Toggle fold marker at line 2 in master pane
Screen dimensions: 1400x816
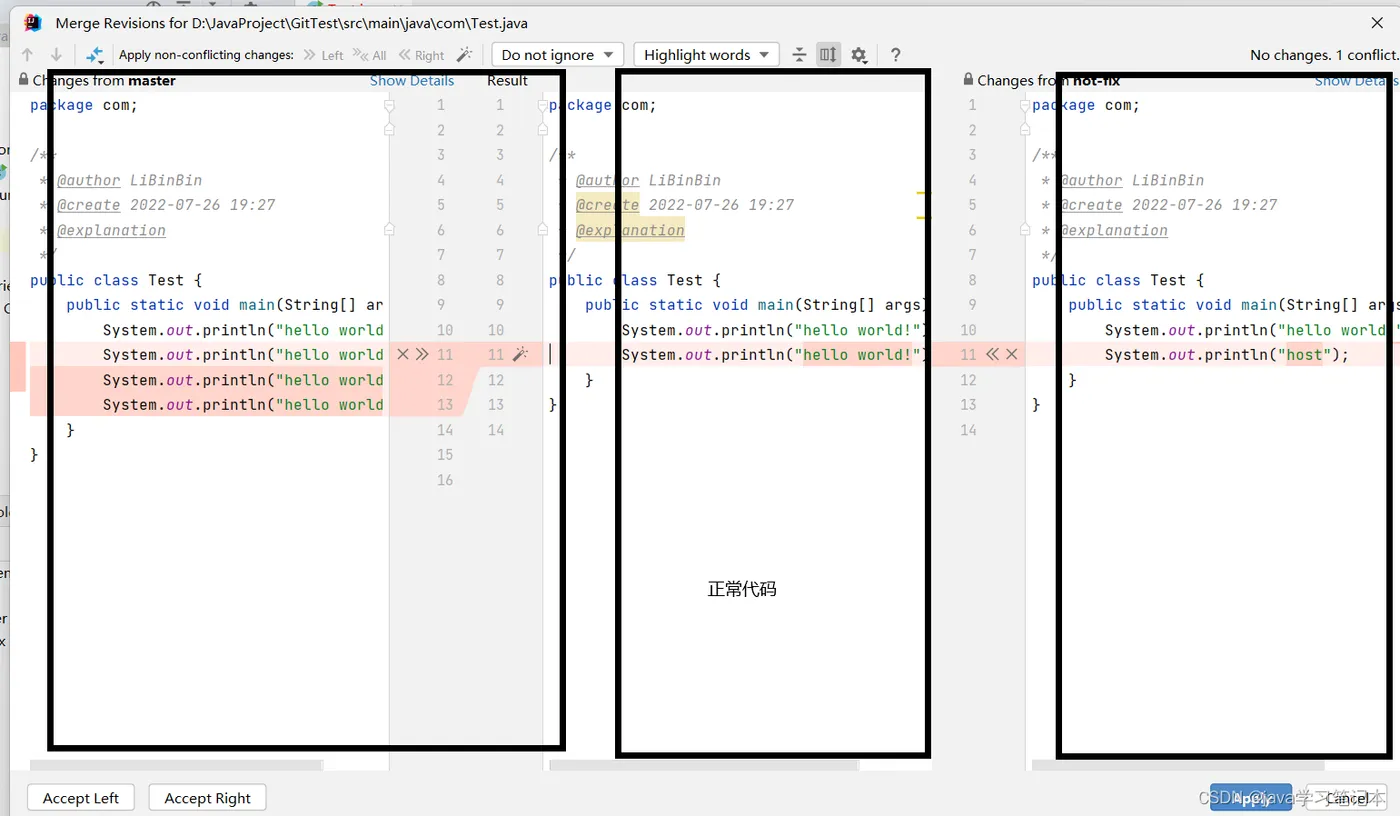pos(390,130)
